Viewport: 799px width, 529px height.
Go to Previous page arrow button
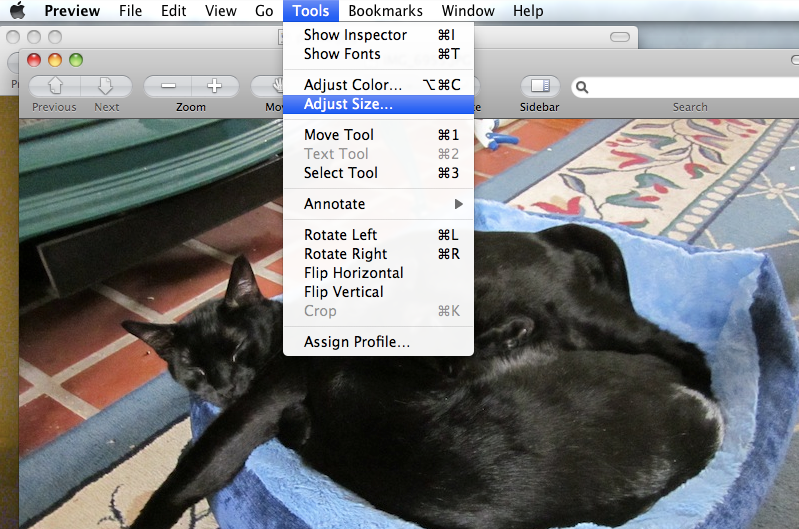tap(55, 86)
